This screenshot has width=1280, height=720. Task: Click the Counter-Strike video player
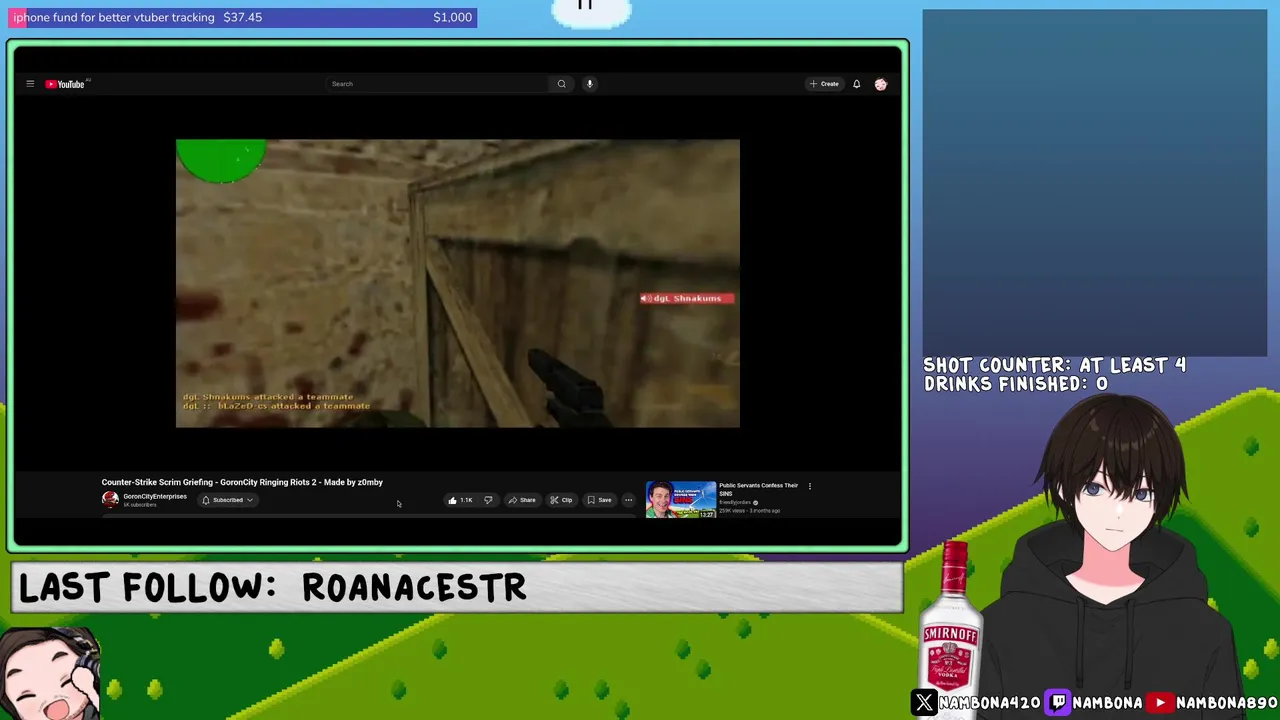tap(458, 284)
